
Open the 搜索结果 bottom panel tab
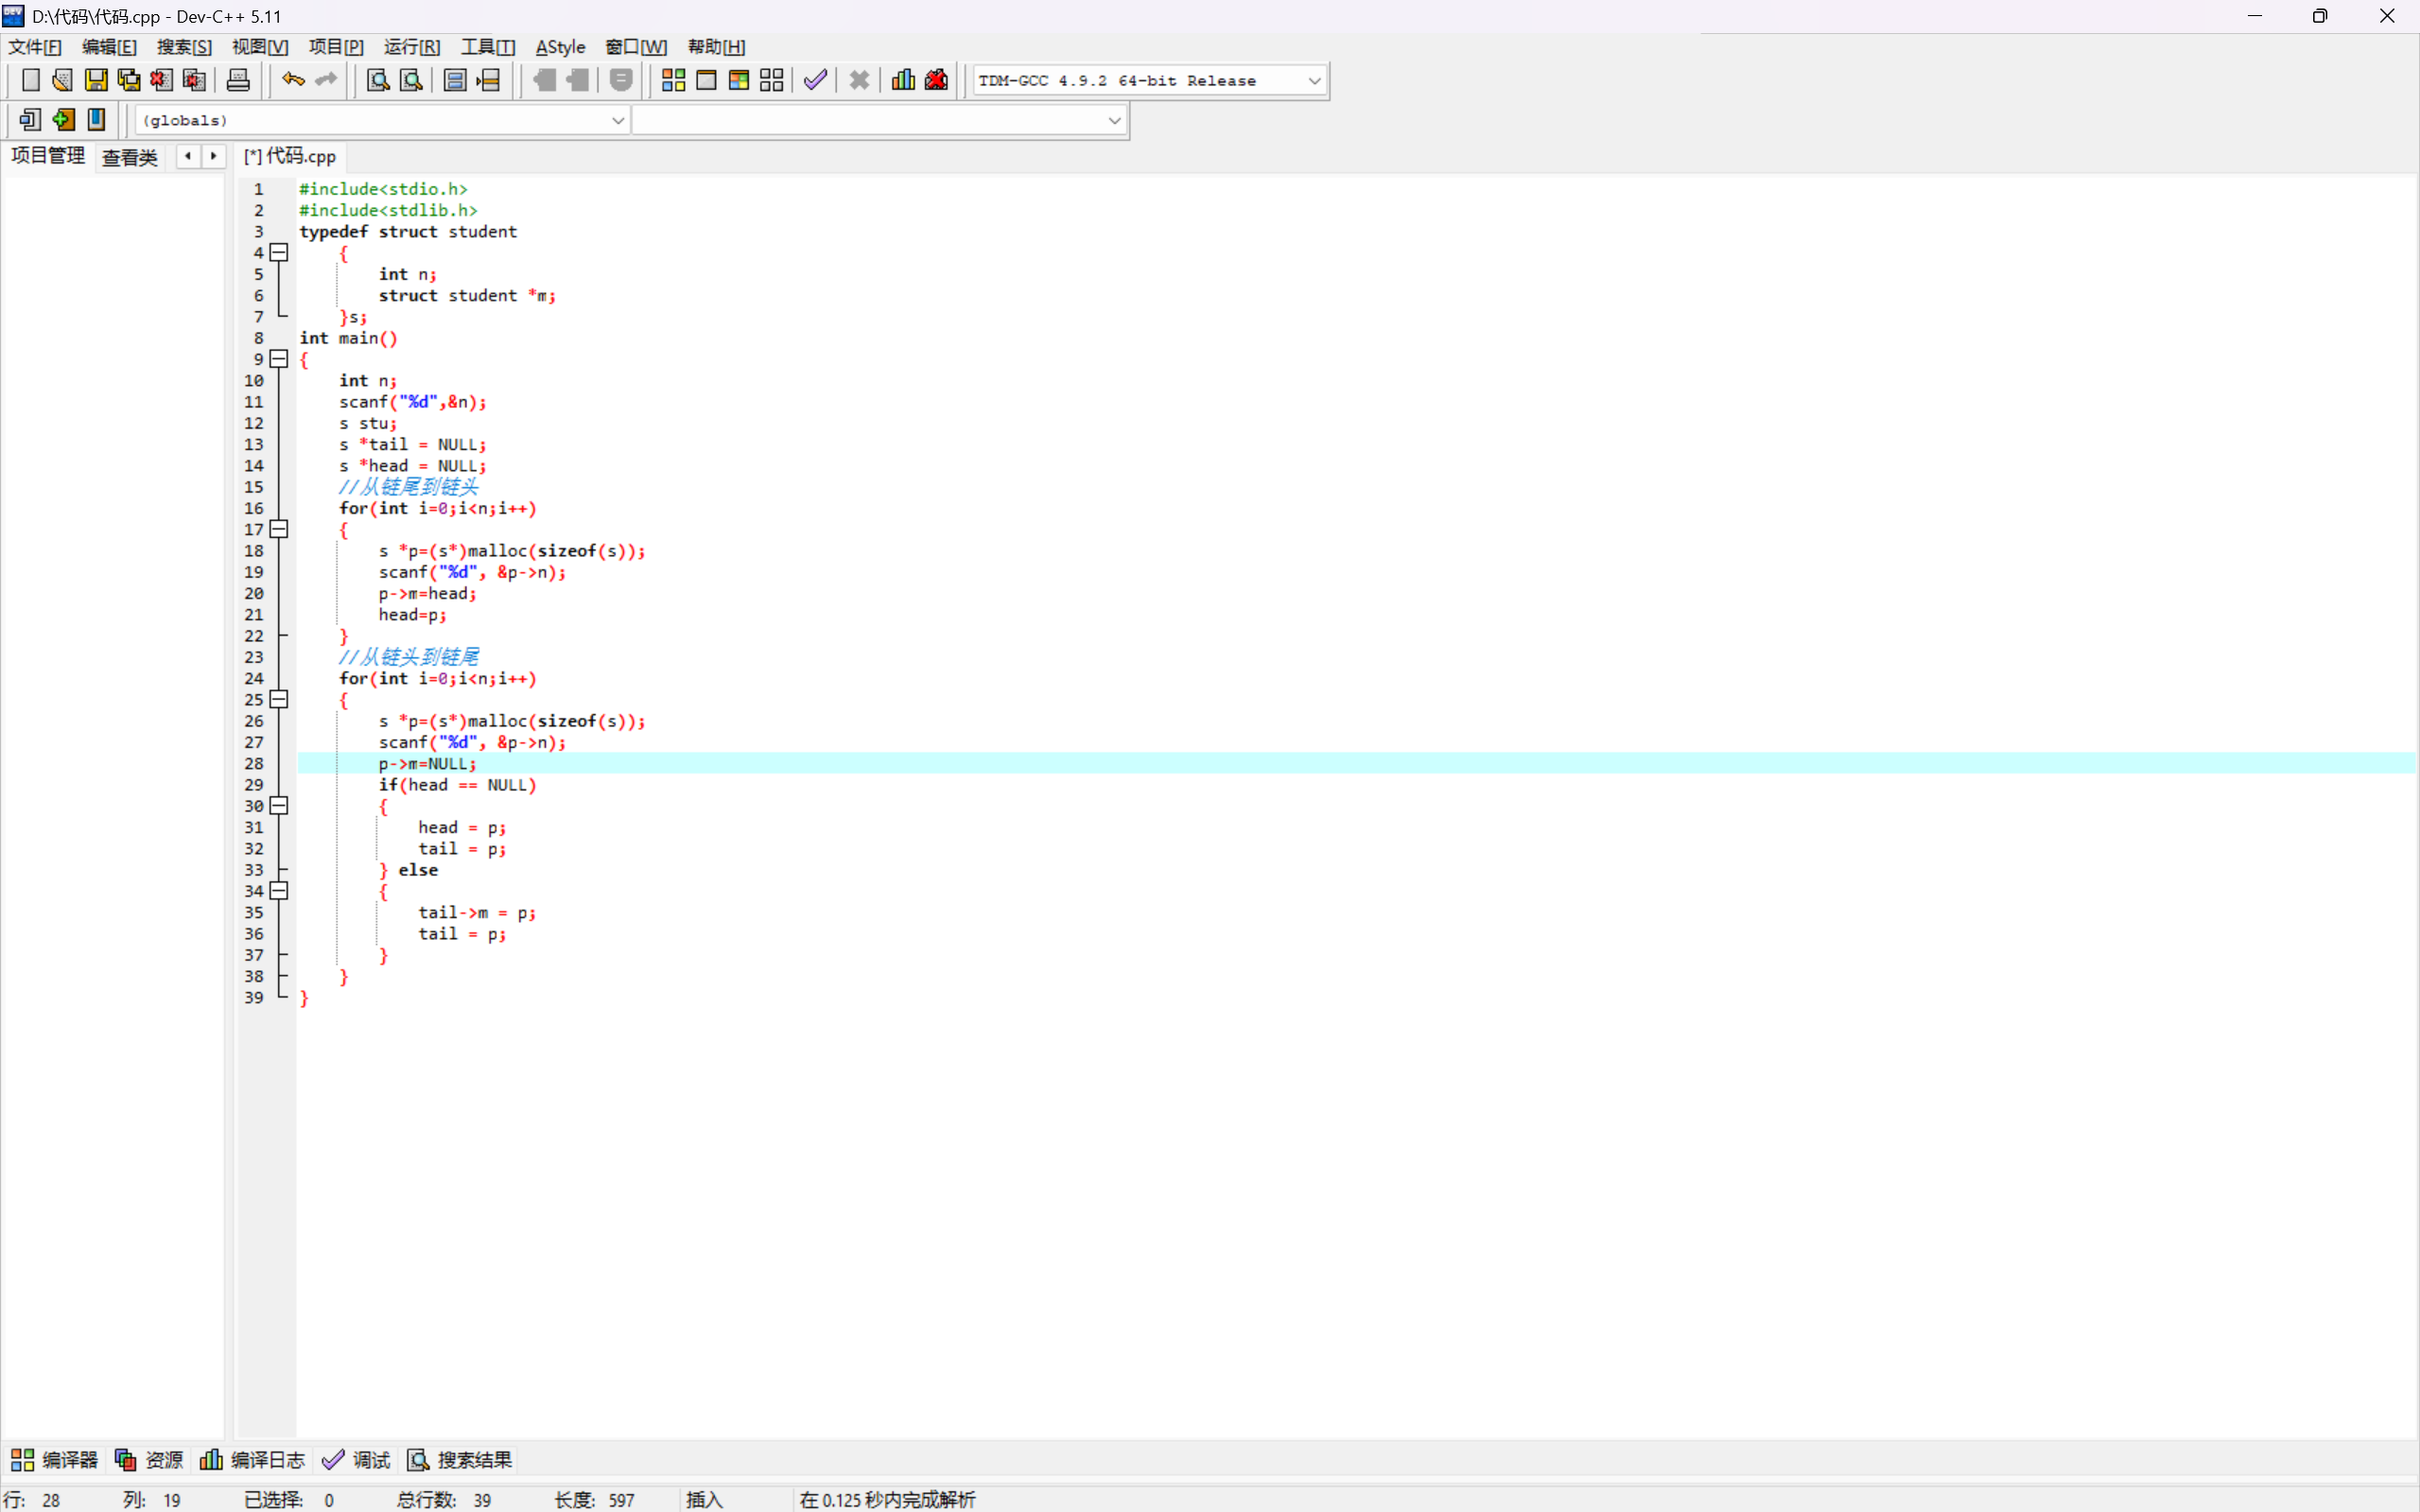[x=460, y=1460]
